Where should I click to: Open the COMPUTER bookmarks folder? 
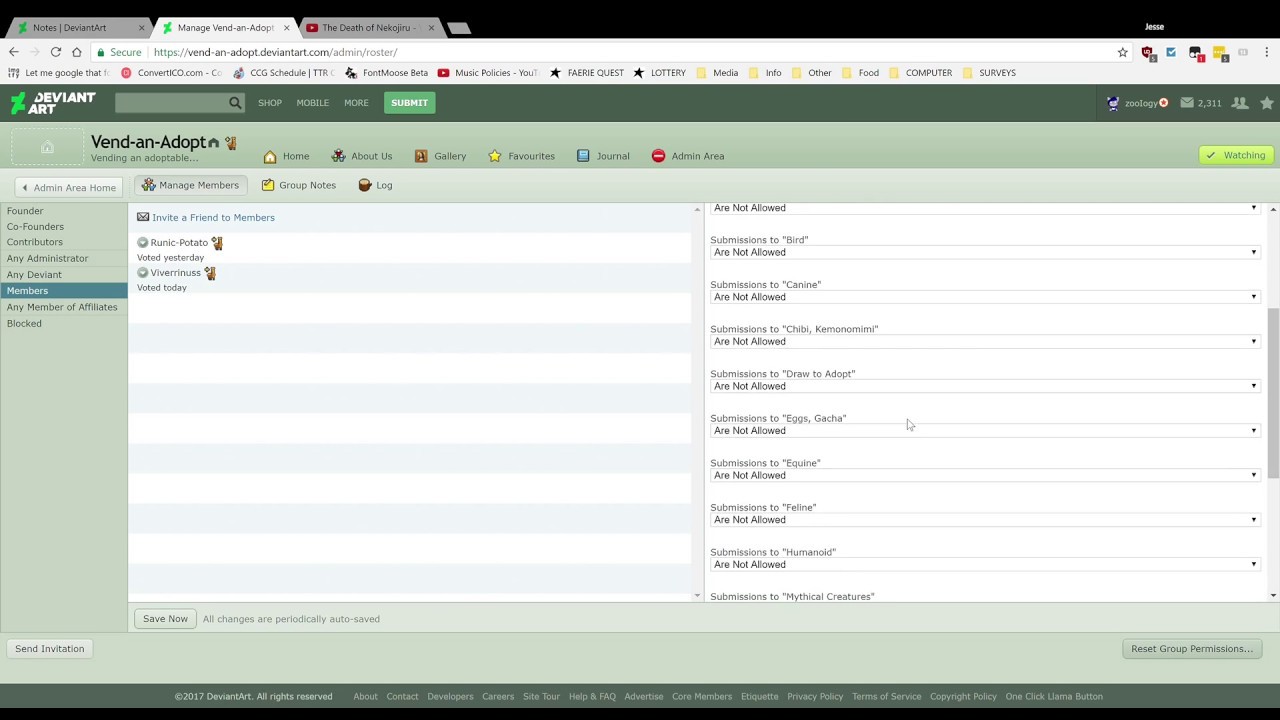click(921, 72)
